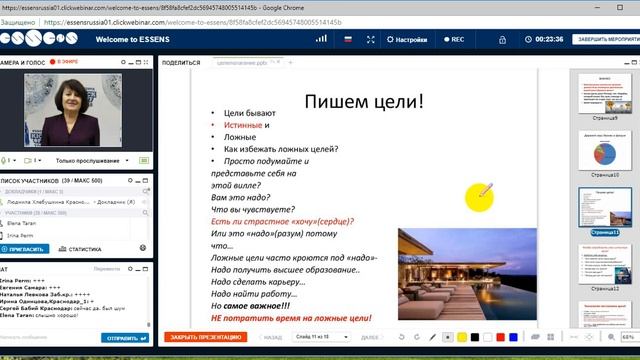
Task: Select the Поделиться share tab
Action: tap(181, 63)
